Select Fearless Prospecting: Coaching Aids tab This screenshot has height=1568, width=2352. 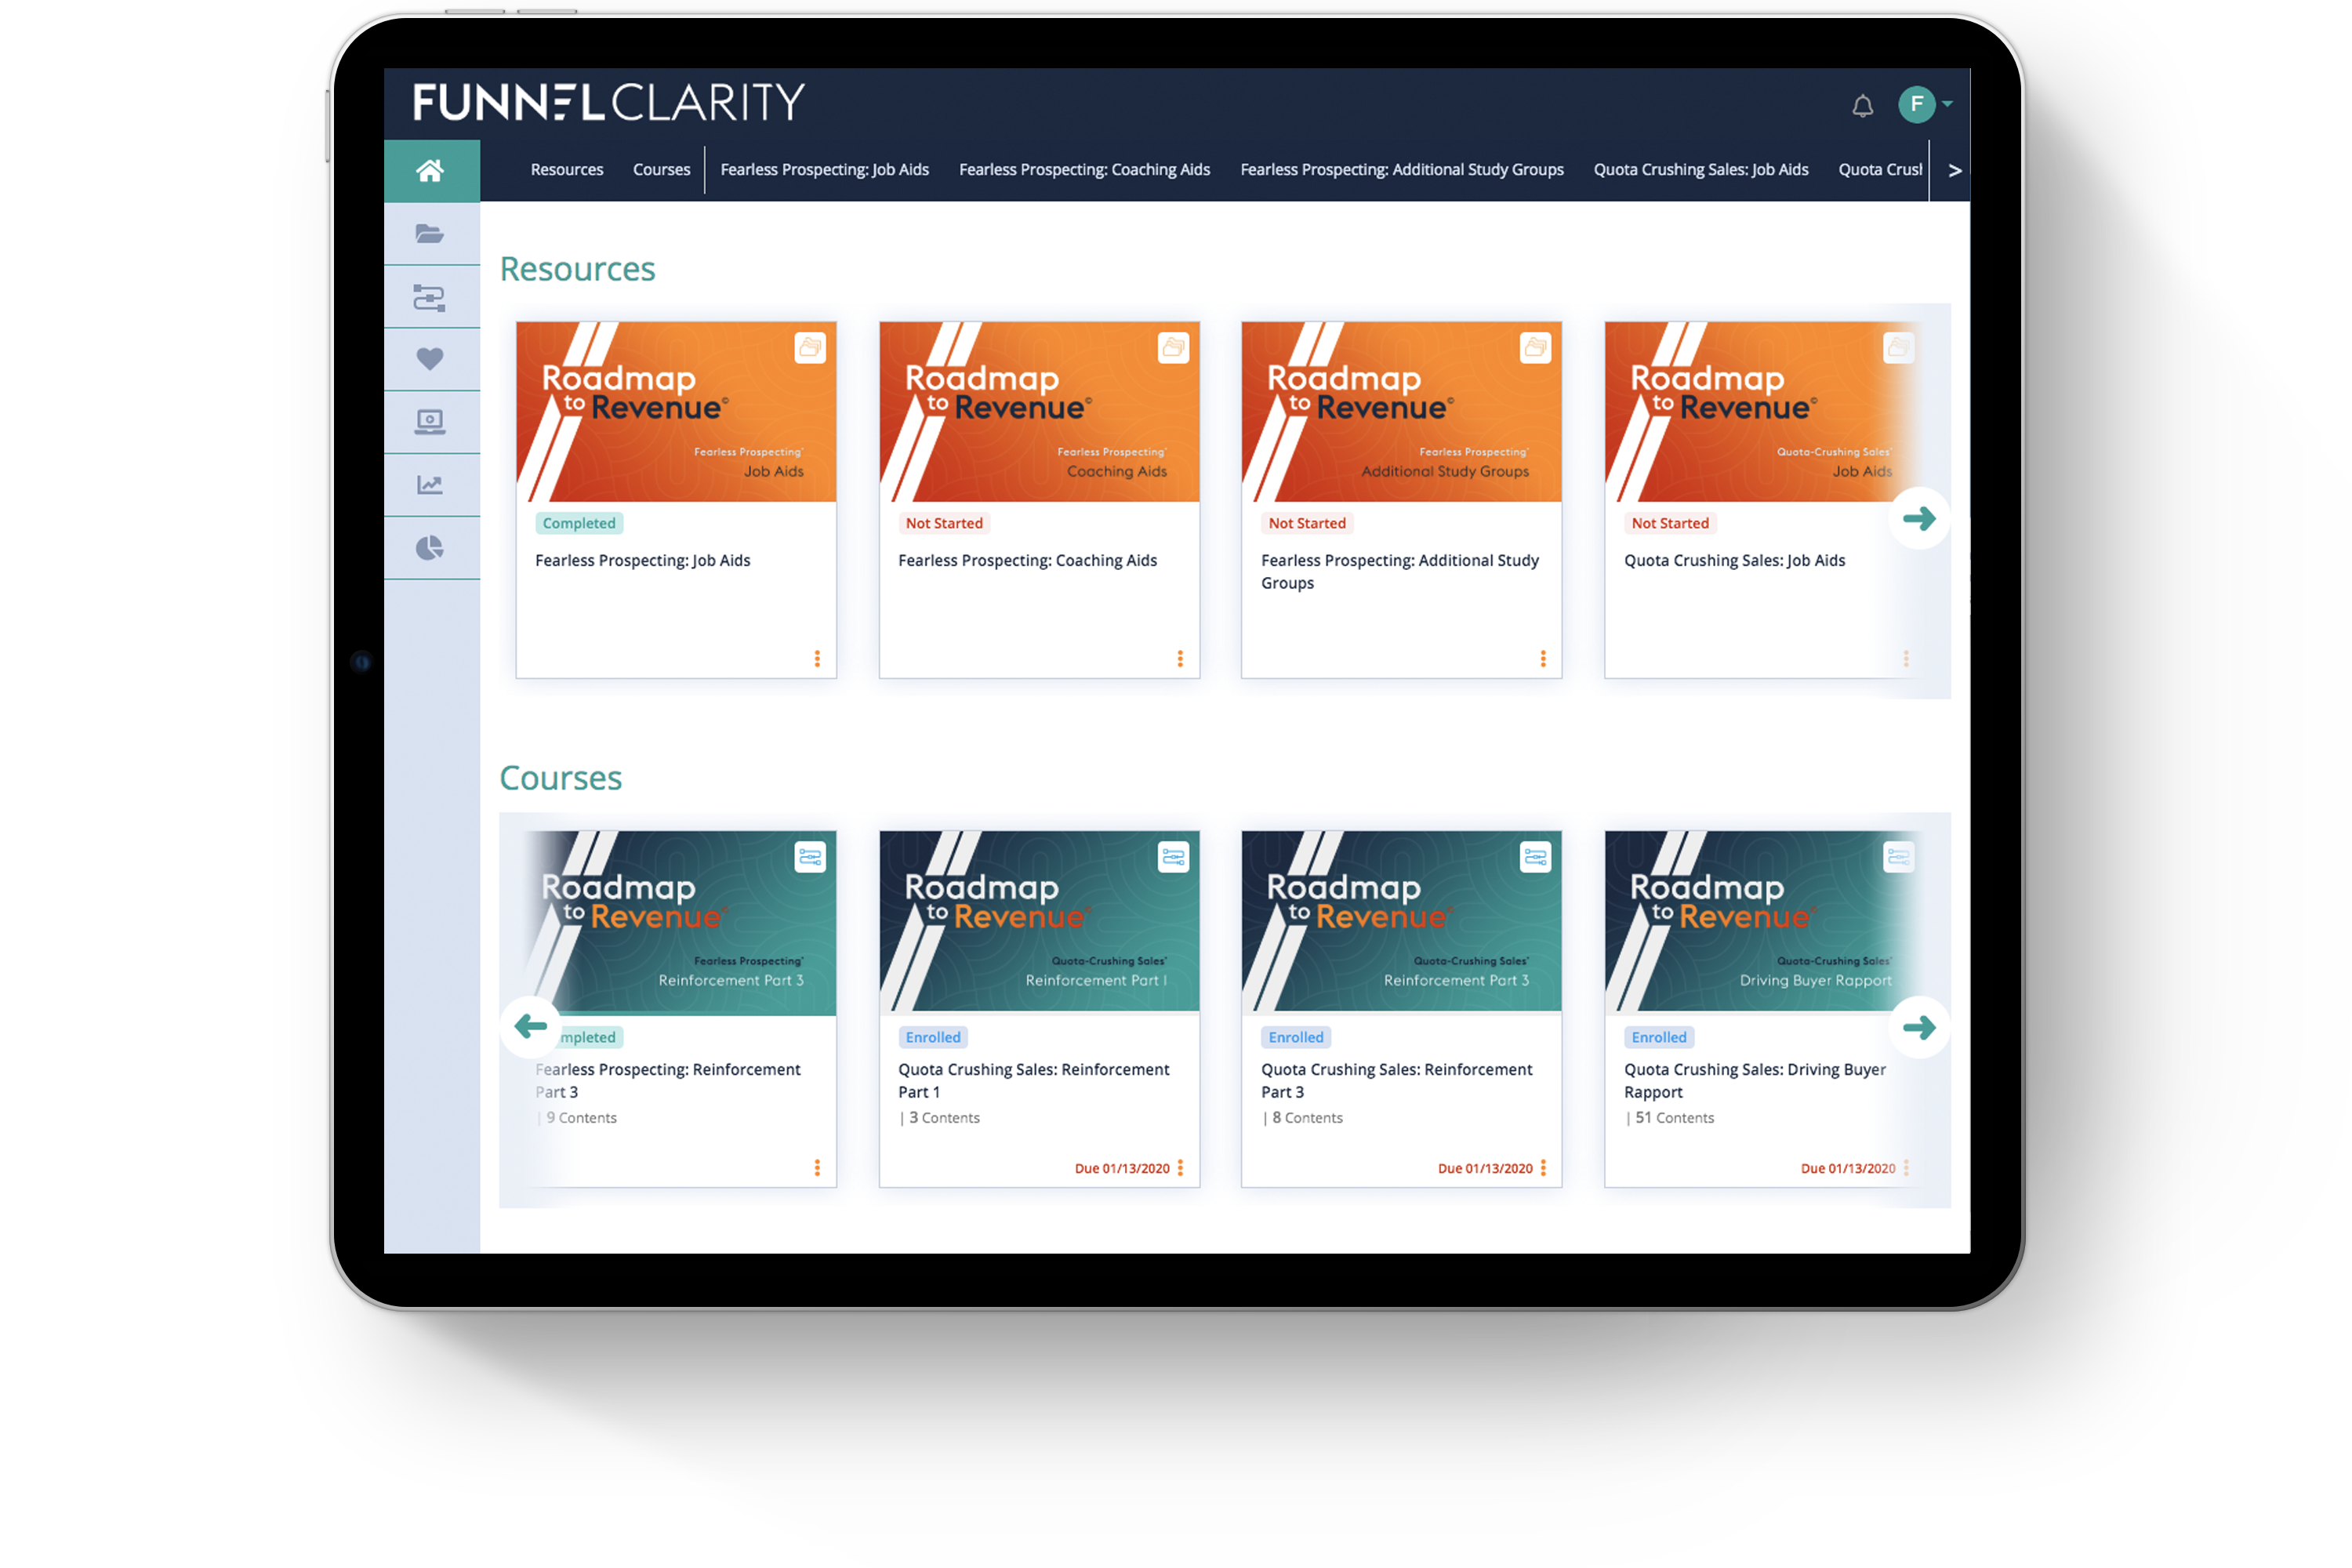(1084, 170)
